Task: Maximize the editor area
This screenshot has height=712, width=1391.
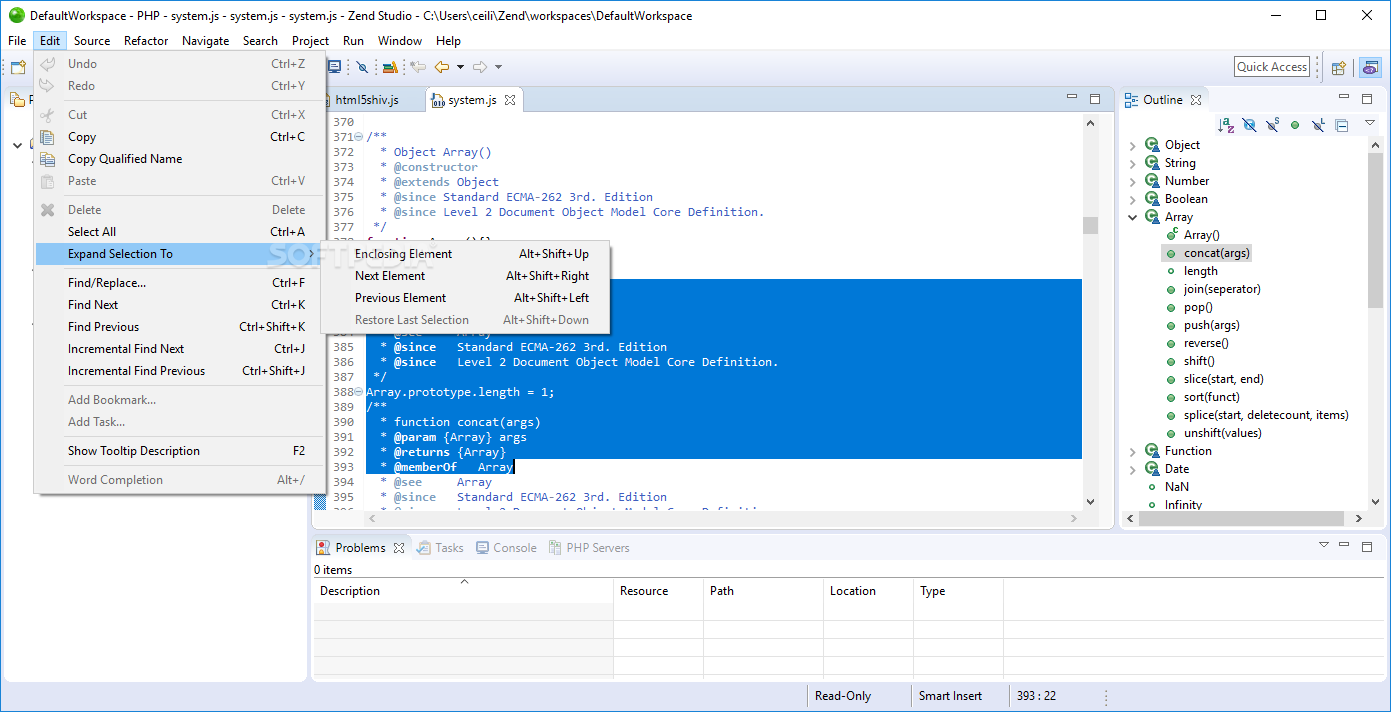Action: click(x=1095, y=98)
